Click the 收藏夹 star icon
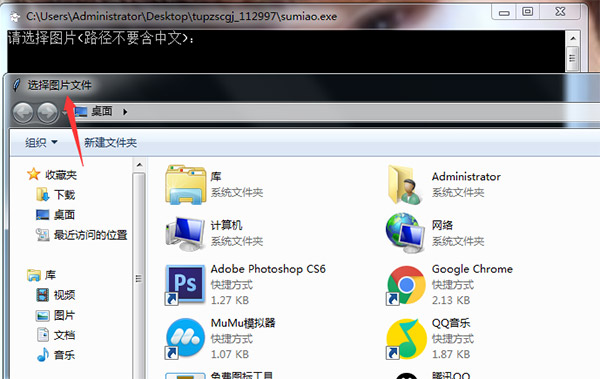This screenshot has height=379, width=600. pos(34,175)
